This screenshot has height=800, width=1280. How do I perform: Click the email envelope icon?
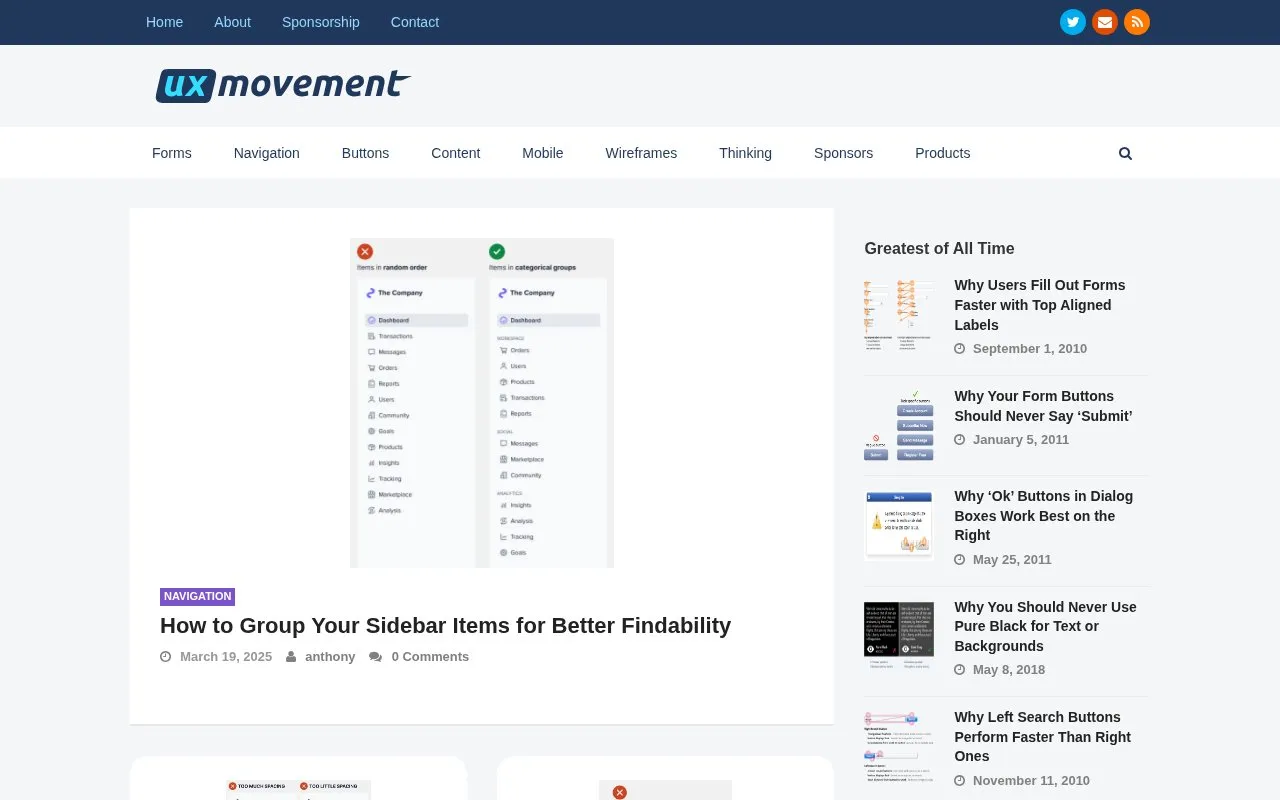pos(1105,22)
